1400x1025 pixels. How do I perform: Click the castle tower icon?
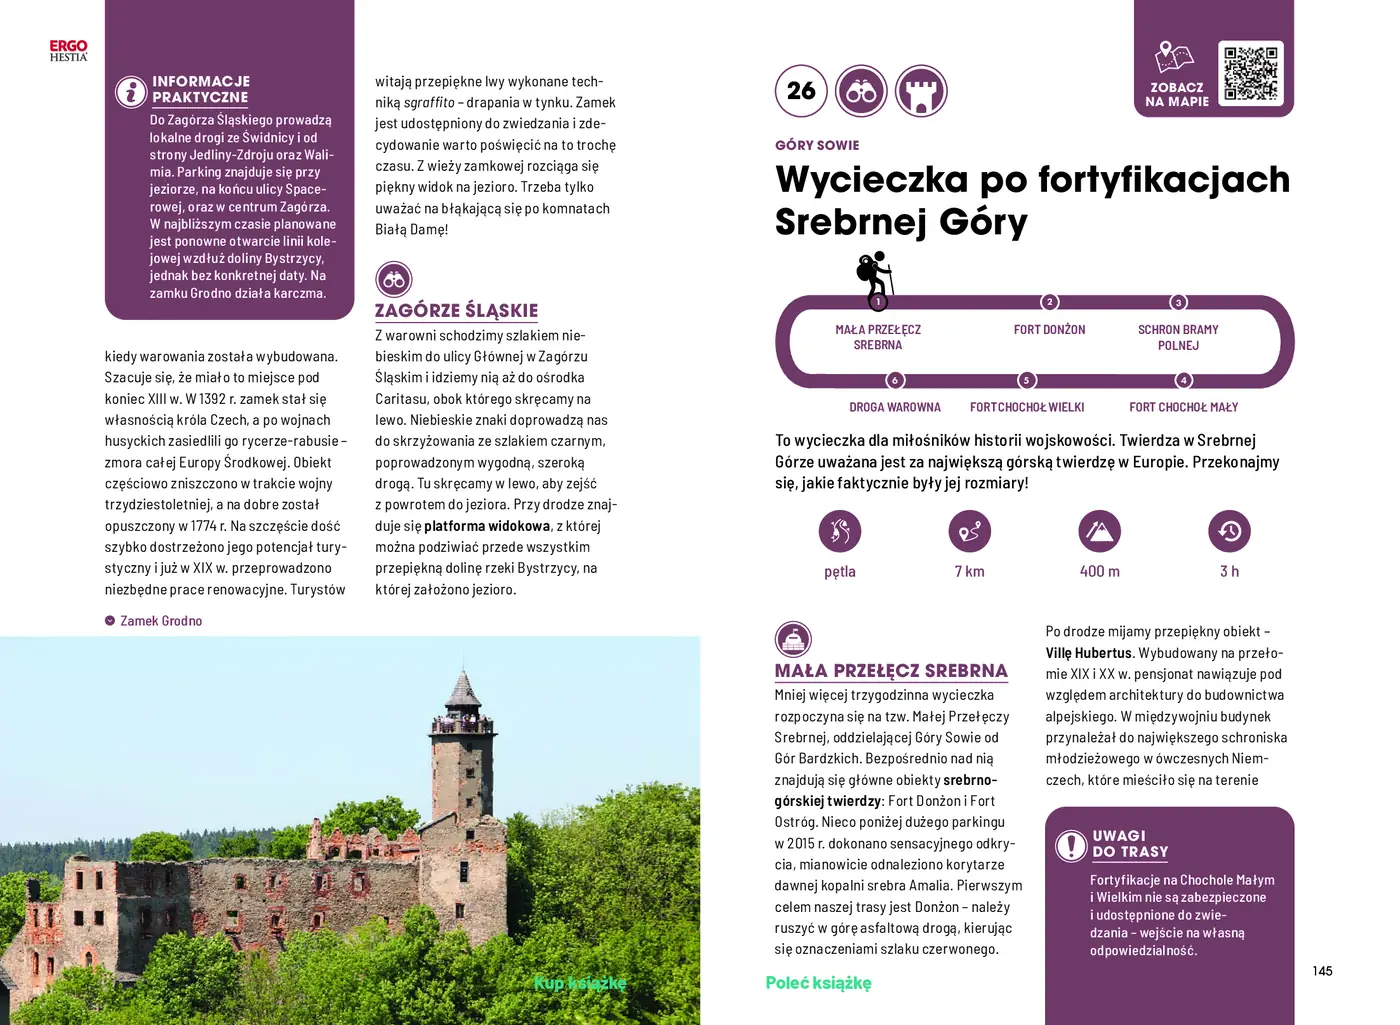(x=921, y=91)
